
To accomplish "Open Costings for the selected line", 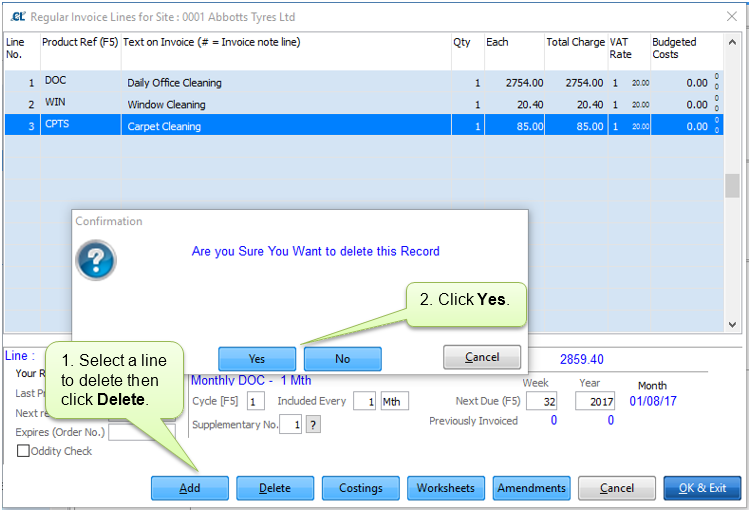I will click(x=361, y=488).
